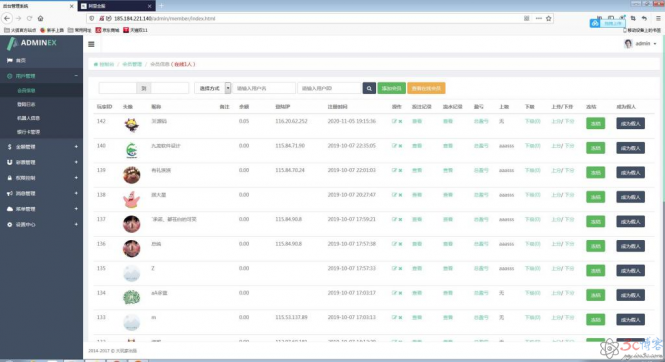Click the magnifier search button
The height and width of the screenshot is (362, 665).
(369, 88)
